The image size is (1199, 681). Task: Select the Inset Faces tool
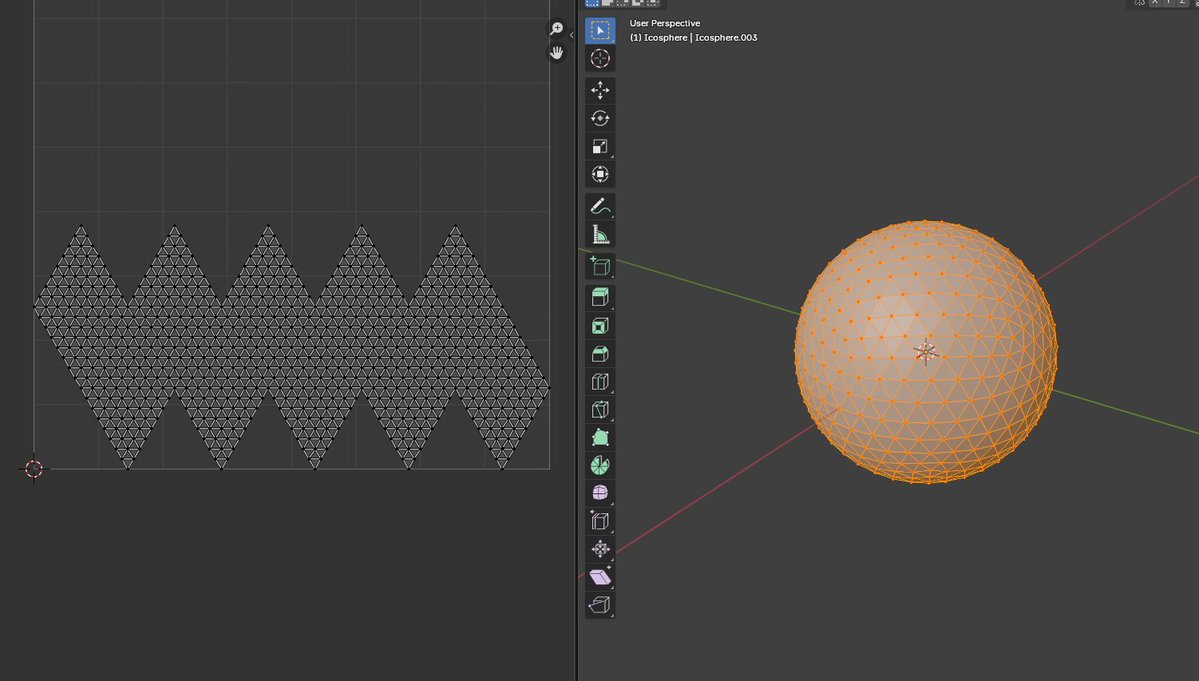pos(600,326)
